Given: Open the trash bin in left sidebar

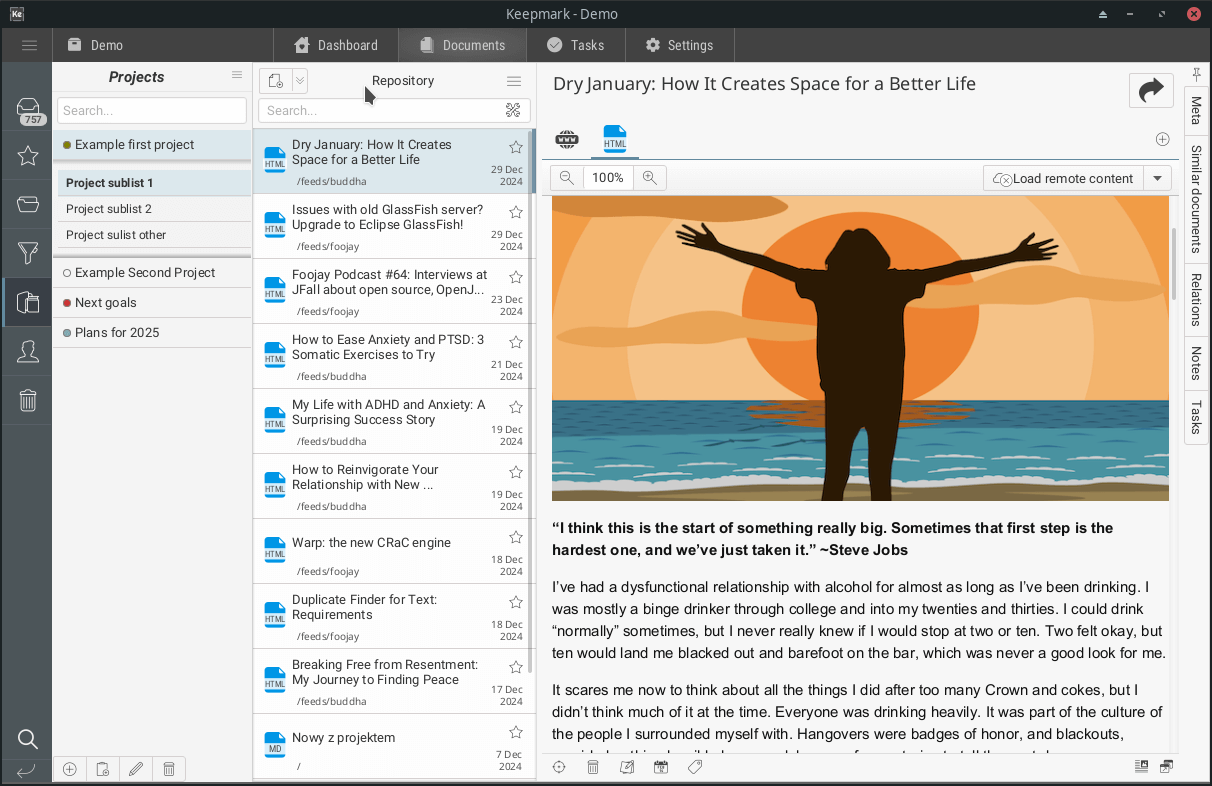Looking at the screenshot, I should (28, 401).
